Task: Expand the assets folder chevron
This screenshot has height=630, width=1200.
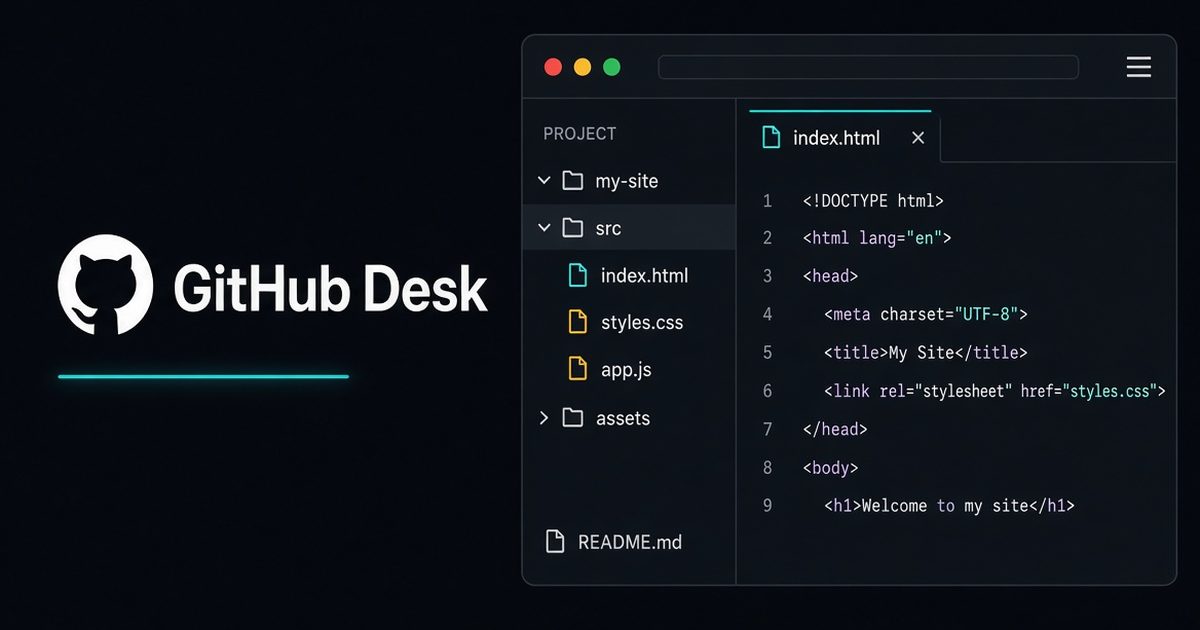Action: [x=544, y=418]
